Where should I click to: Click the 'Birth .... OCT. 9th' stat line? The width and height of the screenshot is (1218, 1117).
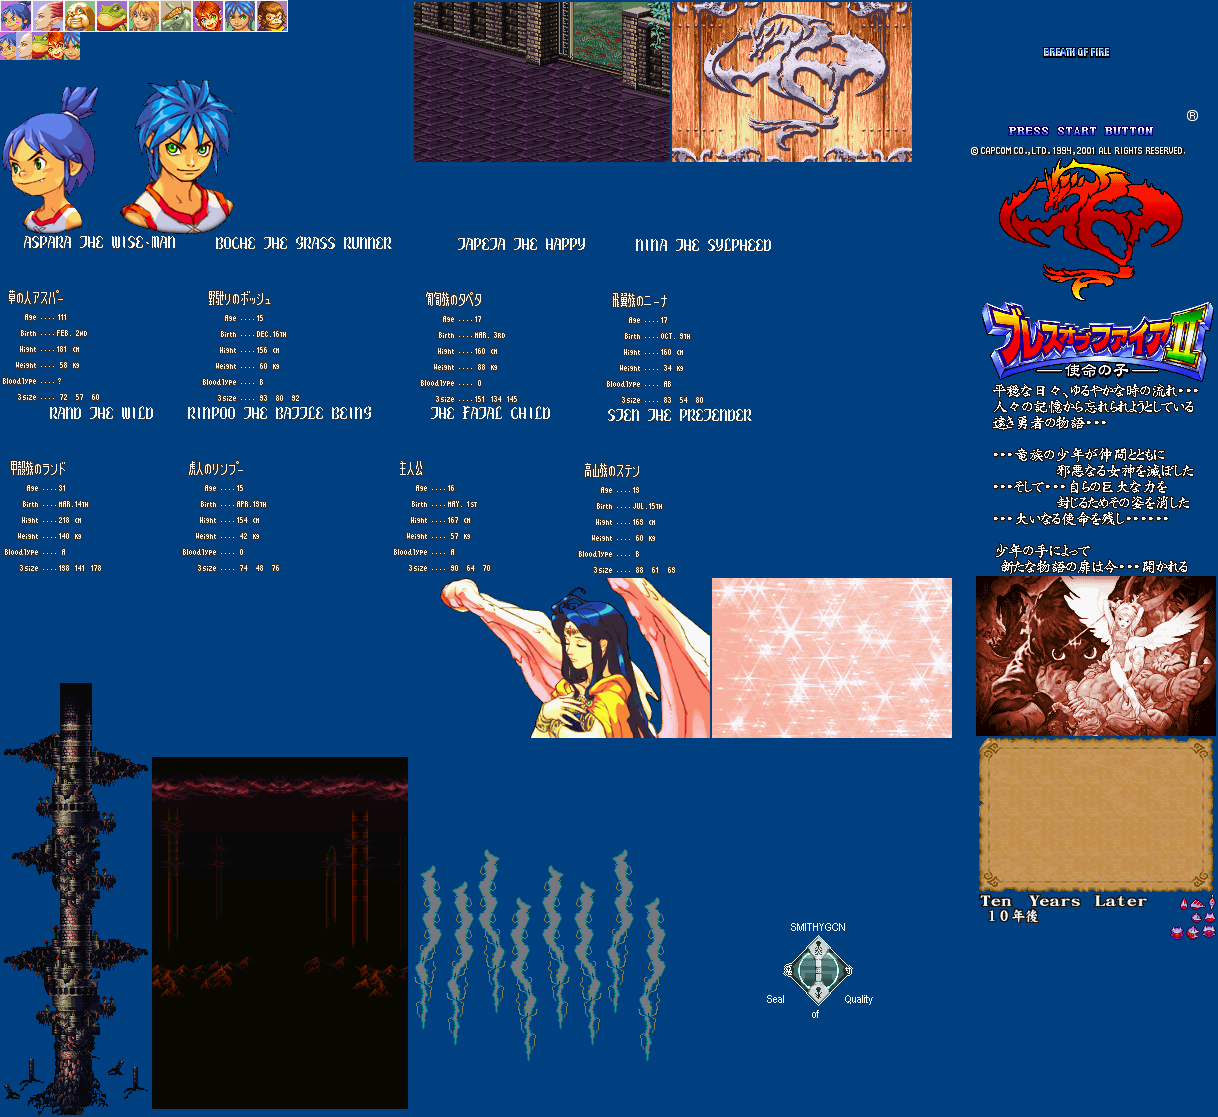click(x=658, y=336)
